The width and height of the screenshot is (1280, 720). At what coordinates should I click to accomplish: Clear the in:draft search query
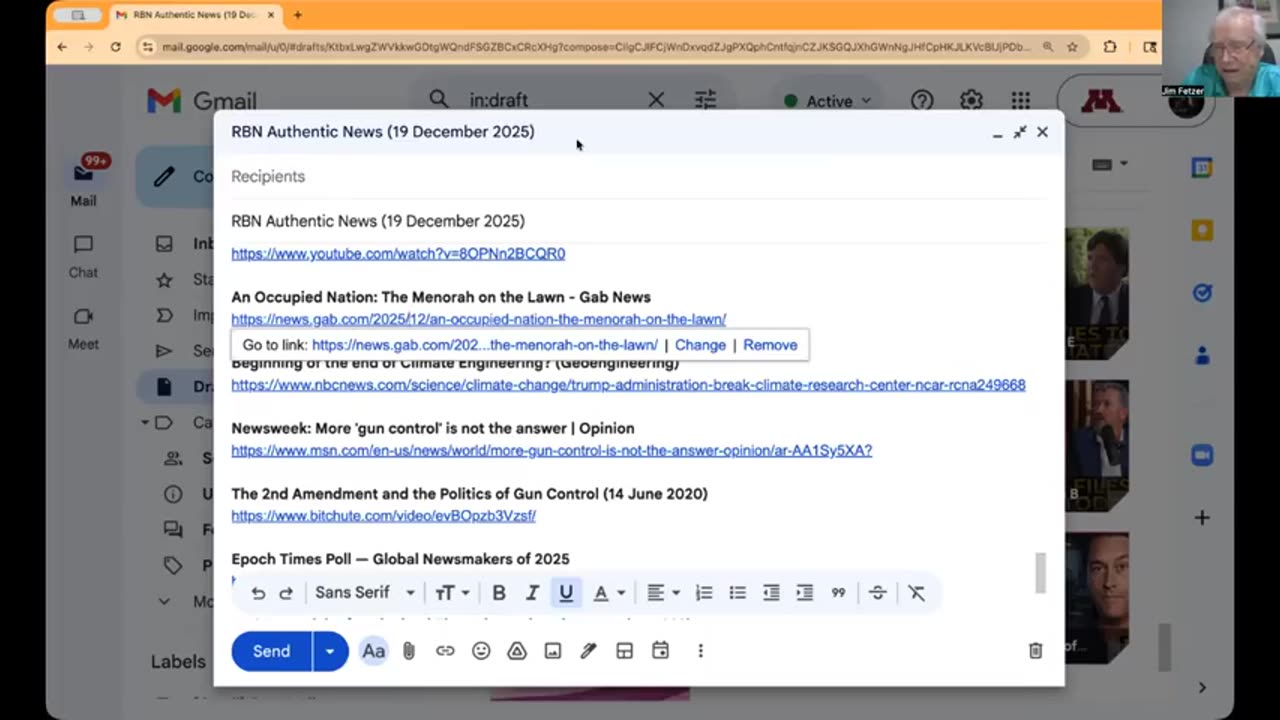[x=656, y=100]
